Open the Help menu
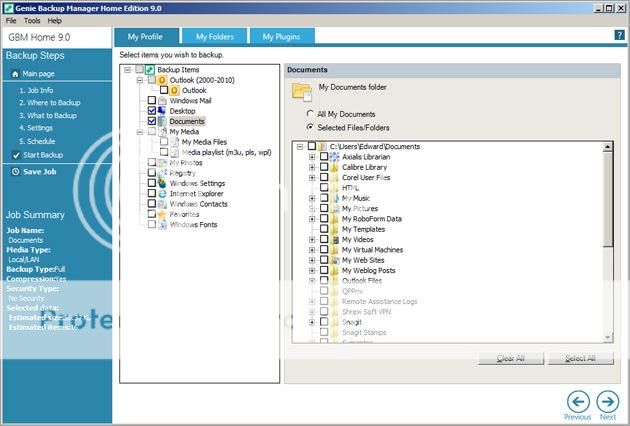 tap(55, 20)
